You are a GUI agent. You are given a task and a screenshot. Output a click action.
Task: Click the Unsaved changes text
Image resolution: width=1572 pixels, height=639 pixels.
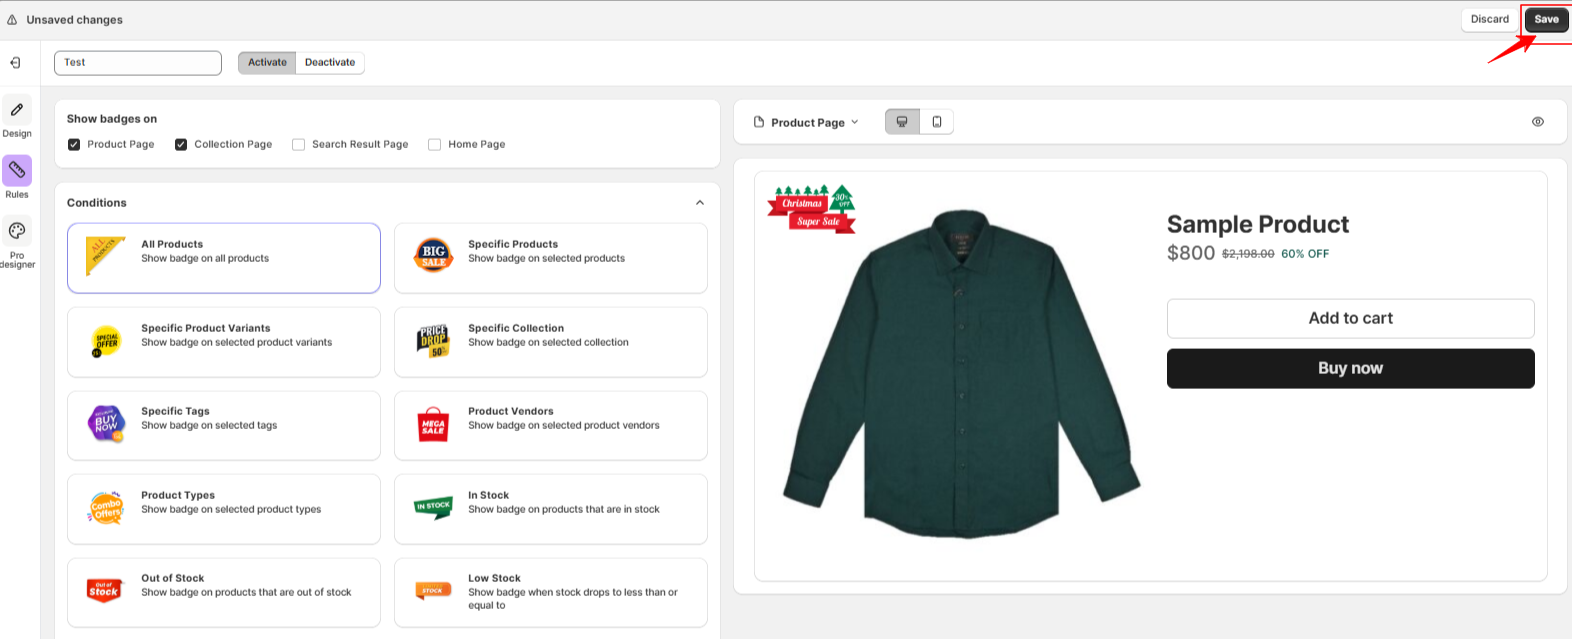click(x=75, y=20)
